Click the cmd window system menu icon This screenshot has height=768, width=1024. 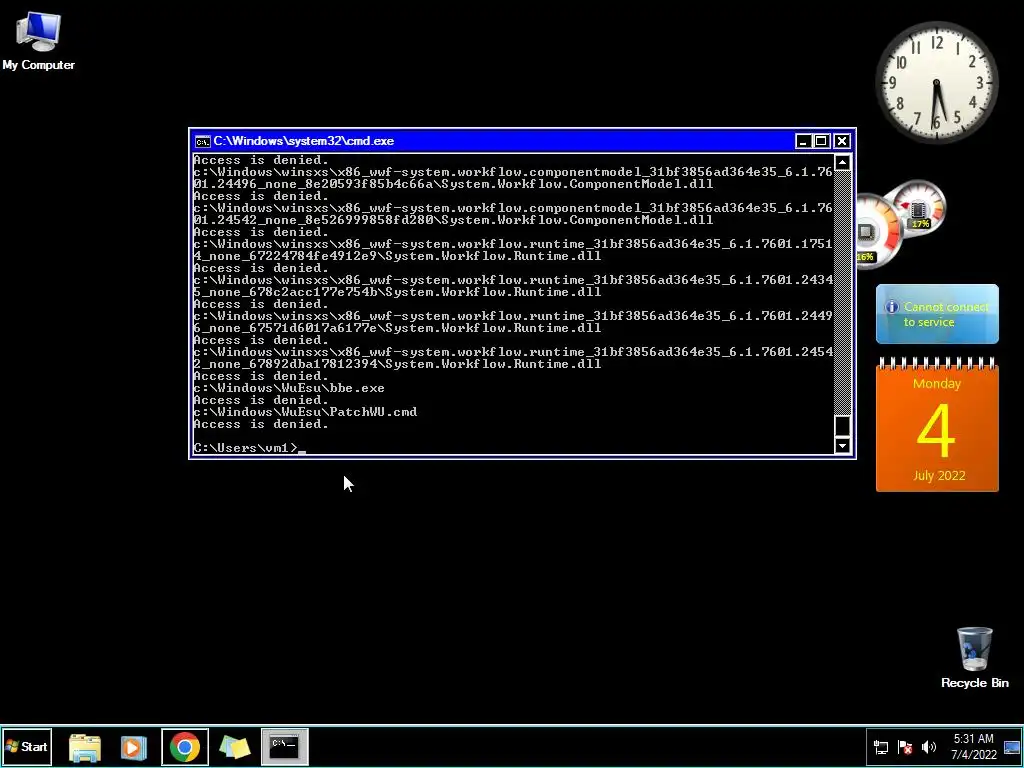[203, 141]
